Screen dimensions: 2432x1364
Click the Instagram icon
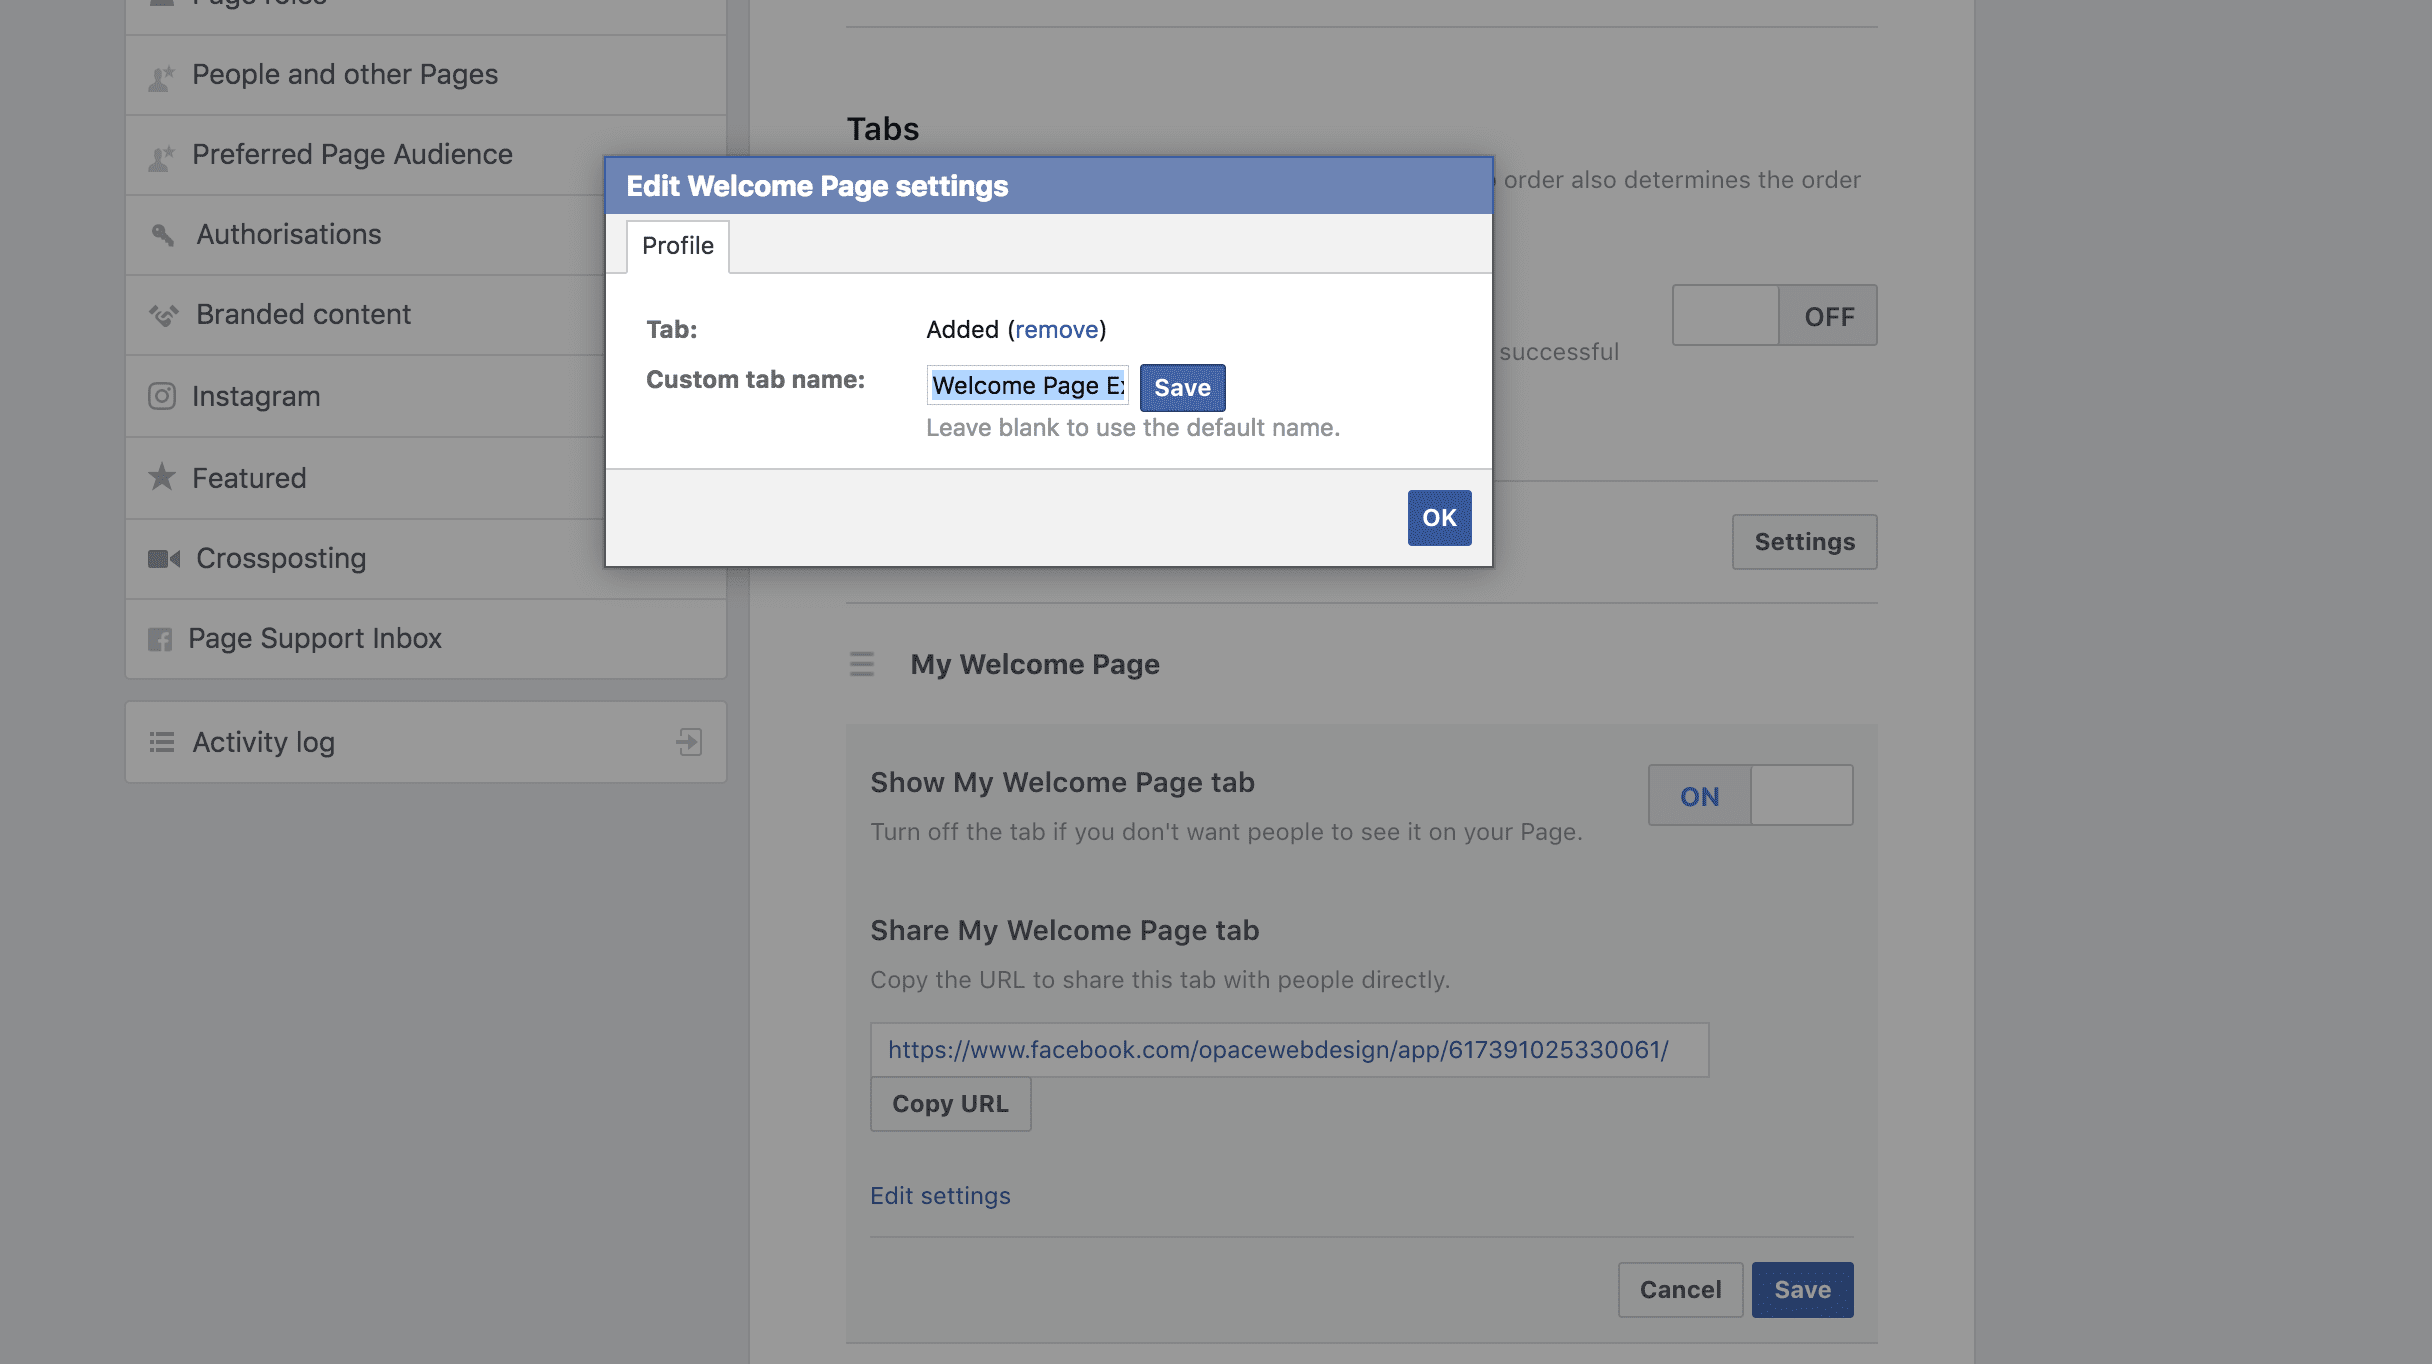point(160,394)
